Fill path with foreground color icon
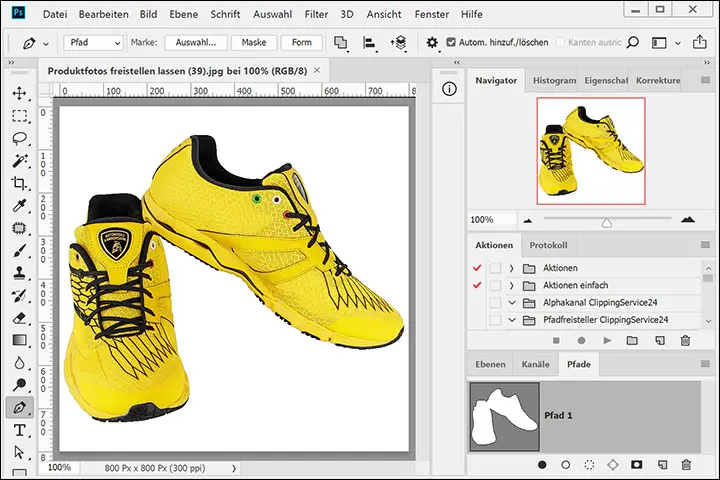The height and width of the screenshot is (480, 720). (542, 465)
